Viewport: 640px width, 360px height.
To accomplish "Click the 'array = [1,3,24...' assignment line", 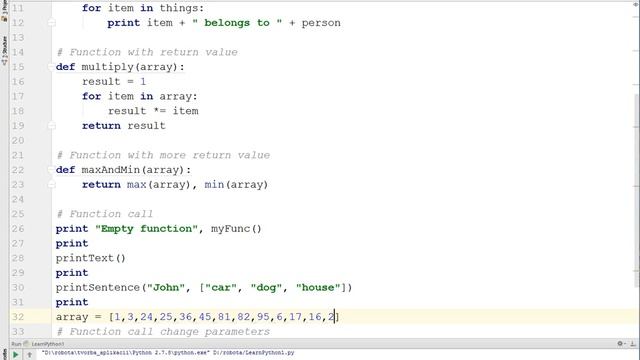I will [x=198, y=317].
